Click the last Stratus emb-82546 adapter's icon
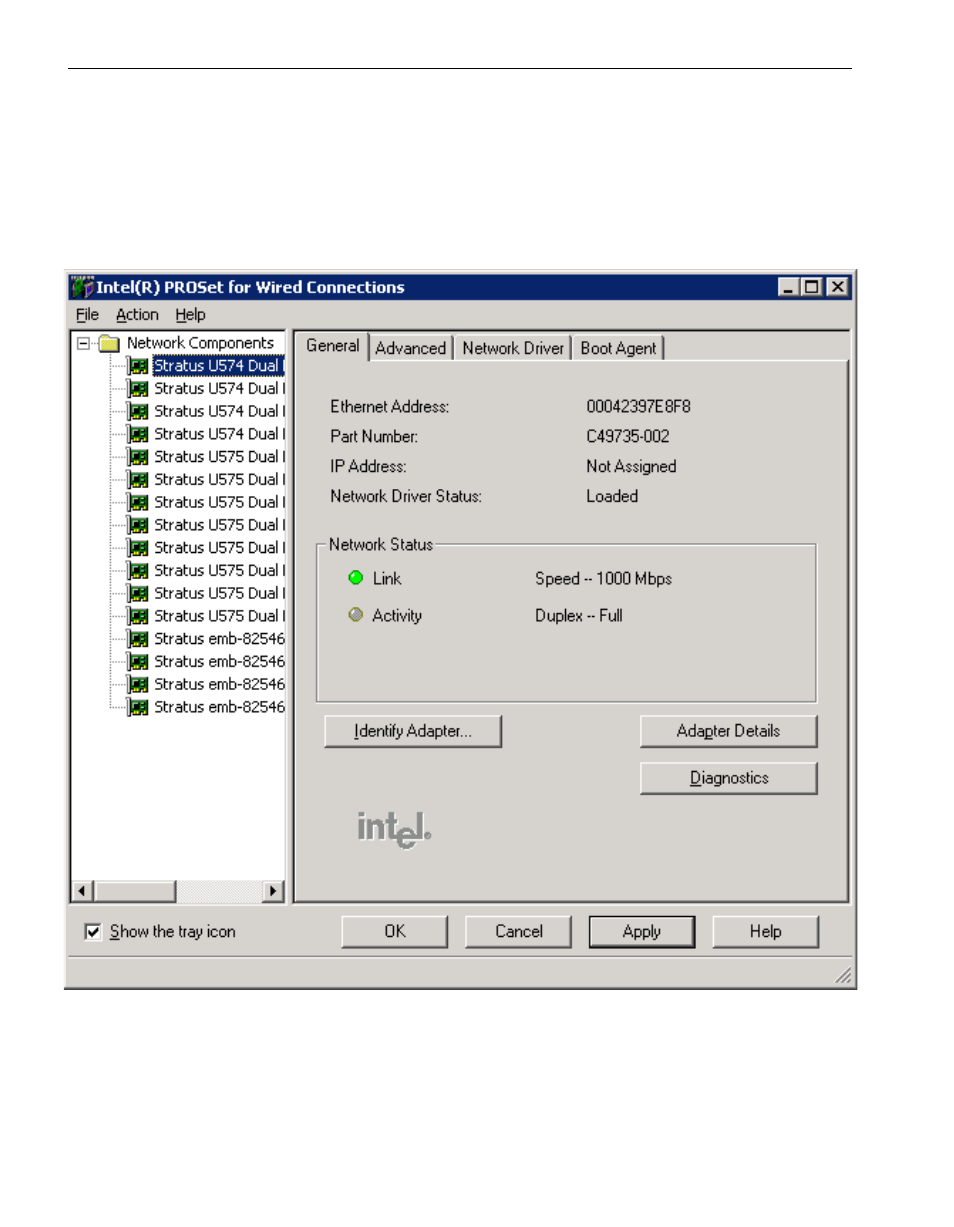The image size is (954, 1227). (x=140, y=707)
